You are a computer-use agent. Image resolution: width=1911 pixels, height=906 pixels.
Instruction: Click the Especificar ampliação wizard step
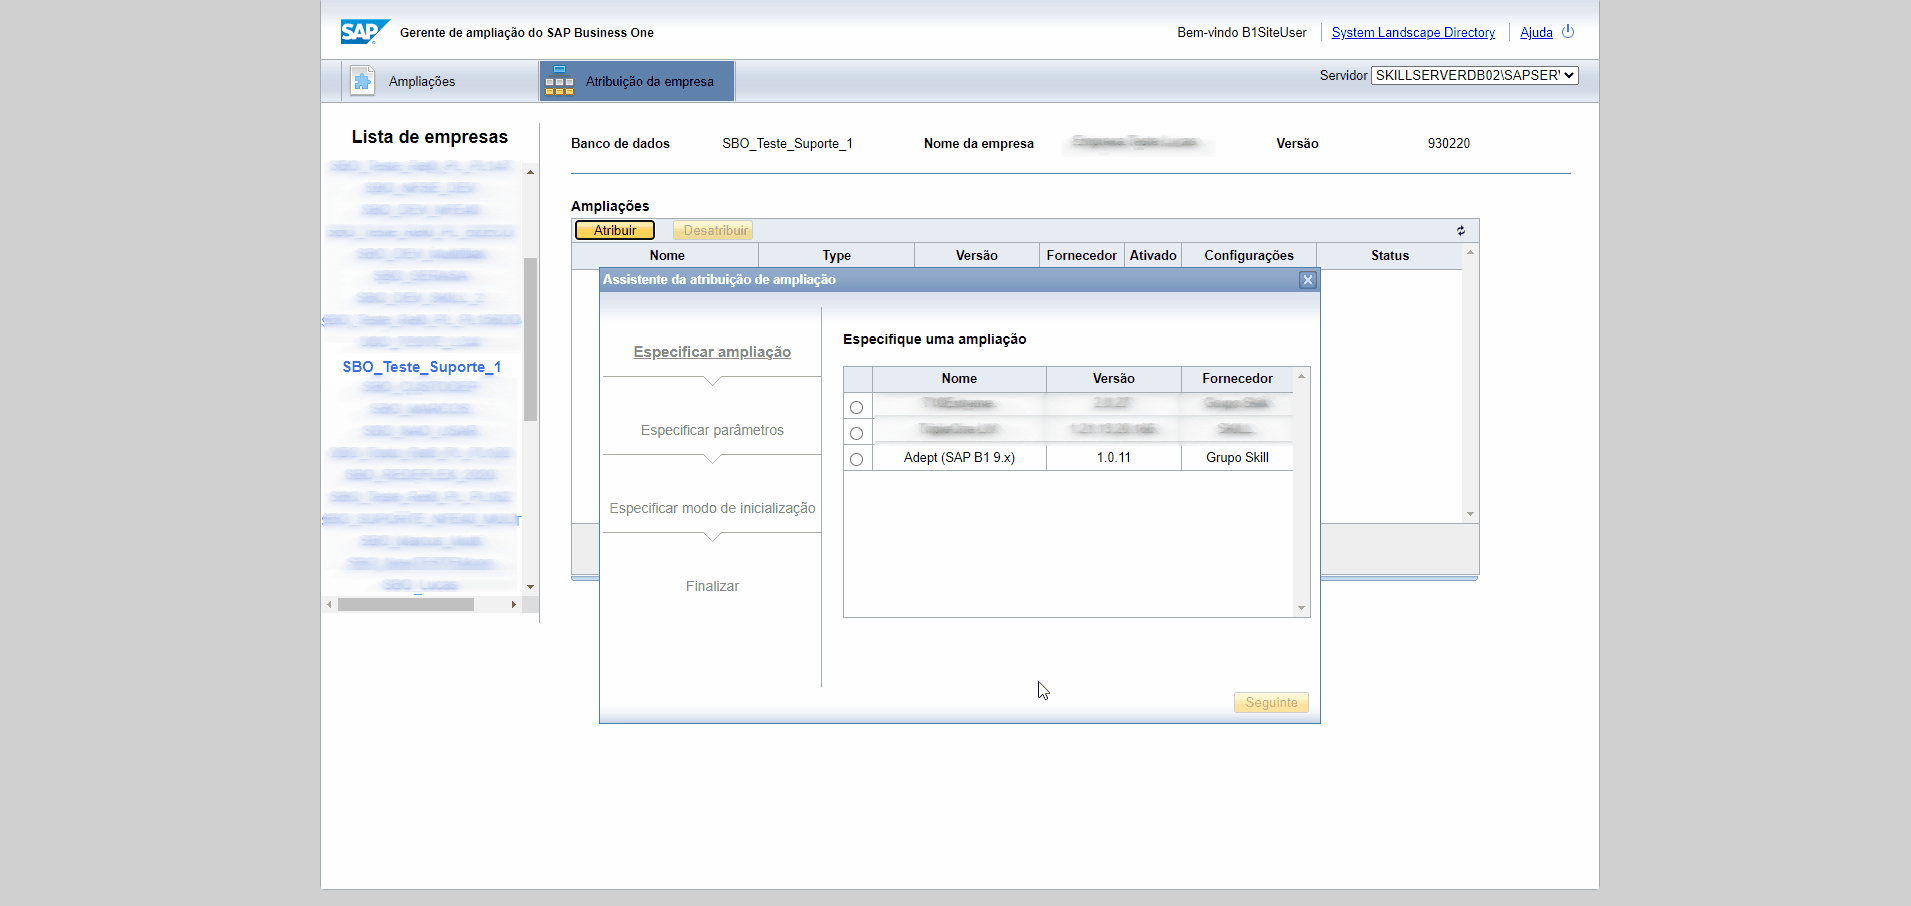coord(712,352)
